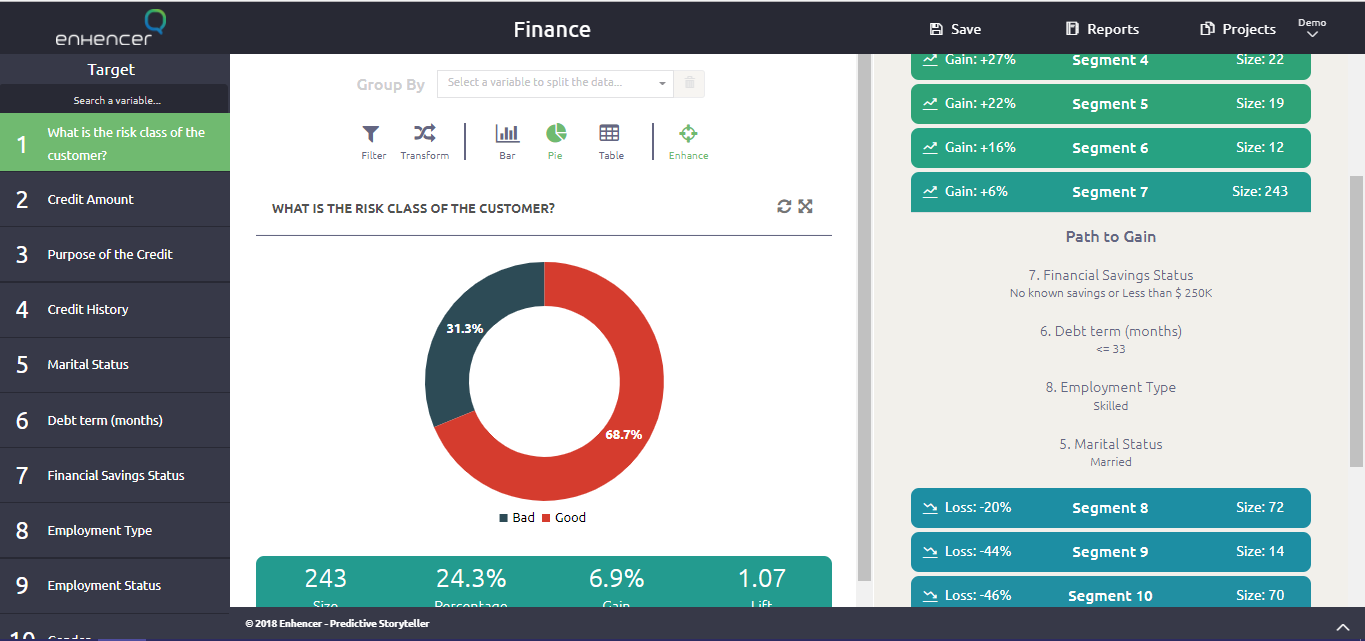Click '8. Employment Type' in Path to Gain
This screenshot has width=1365, height=641.
pyautogui.click(x=1110, y=387)
